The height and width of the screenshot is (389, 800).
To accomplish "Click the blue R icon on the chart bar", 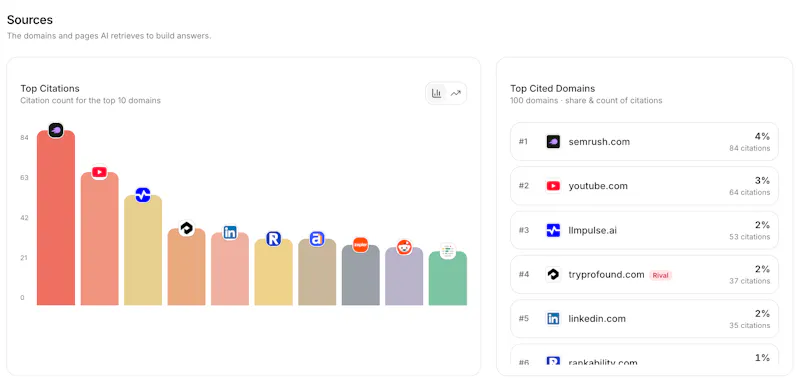I will coord(273,238).
